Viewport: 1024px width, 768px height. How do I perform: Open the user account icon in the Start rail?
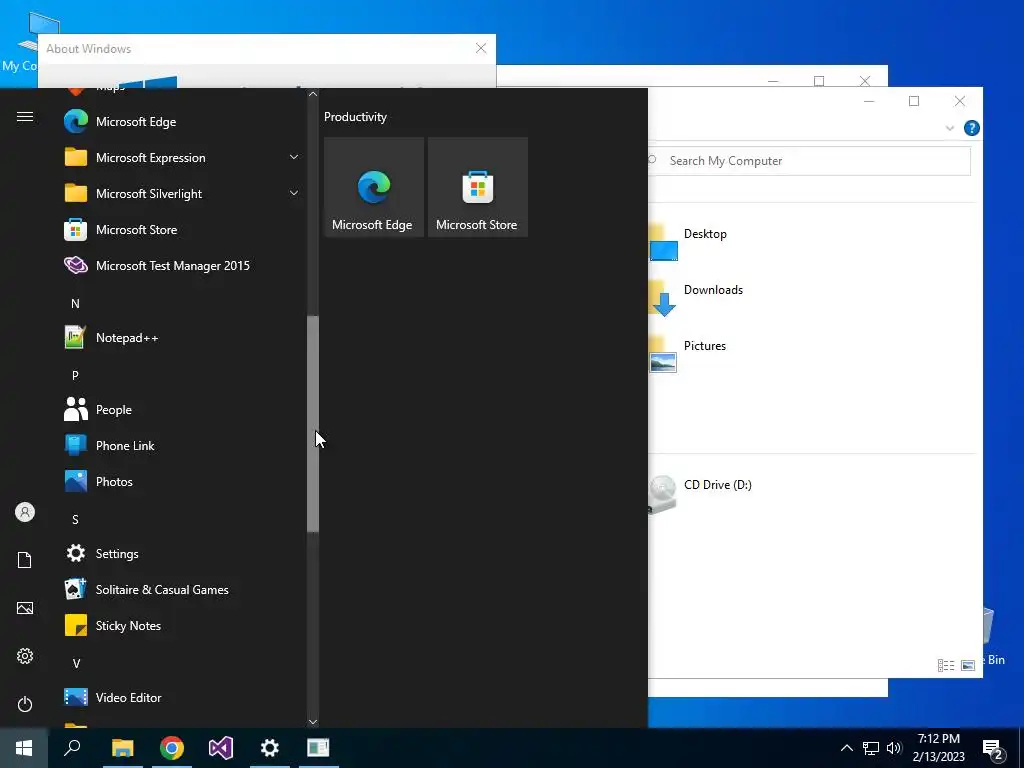pos(25,512)
